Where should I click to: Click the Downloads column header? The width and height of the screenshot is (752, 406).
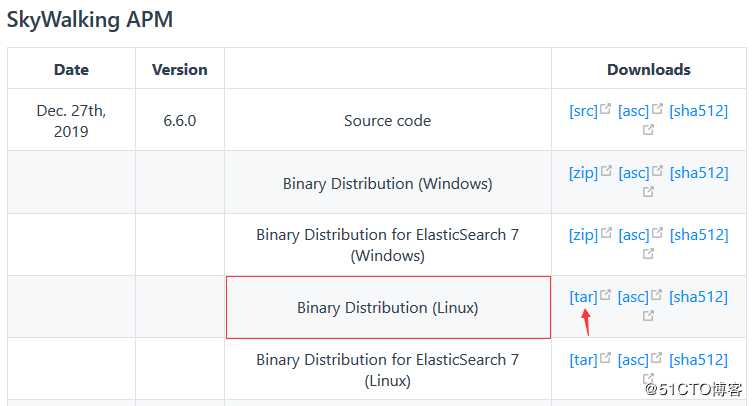pyautogui.click(x=649, y=70)
